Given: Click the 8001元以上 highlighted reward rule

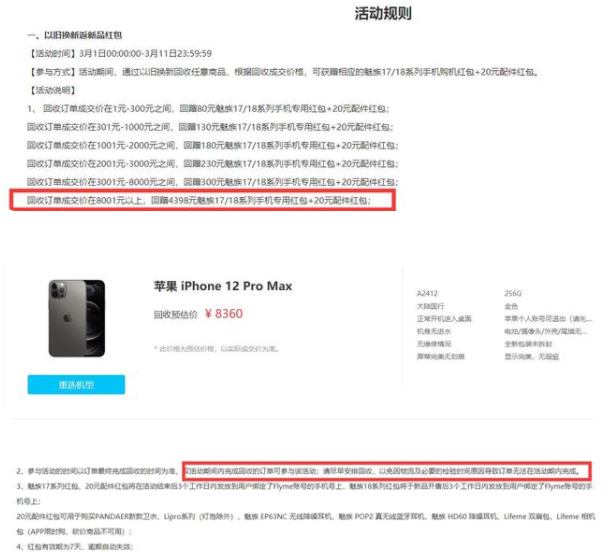Looking at the screenshot, I should (x=199, y=200).
